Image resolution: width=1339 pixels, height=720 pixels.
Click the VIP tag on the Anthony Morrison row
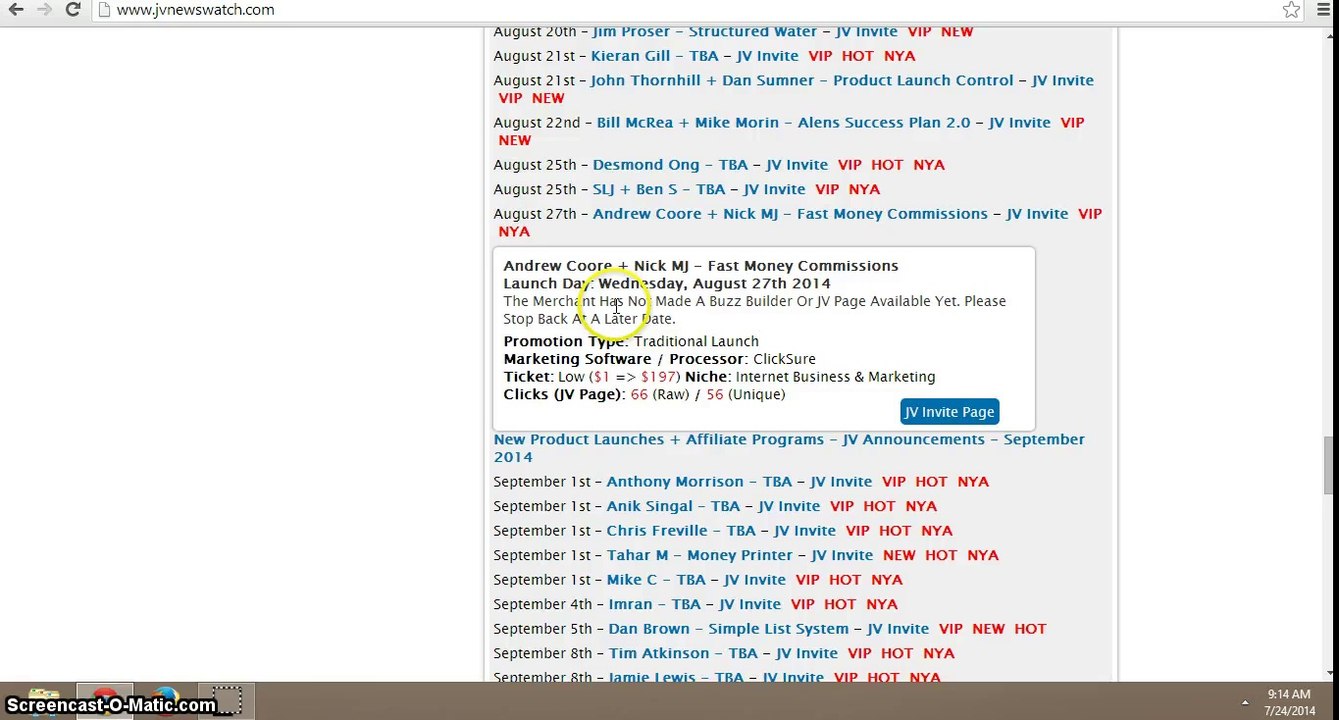pyautogui.click(x=894, y=482)
